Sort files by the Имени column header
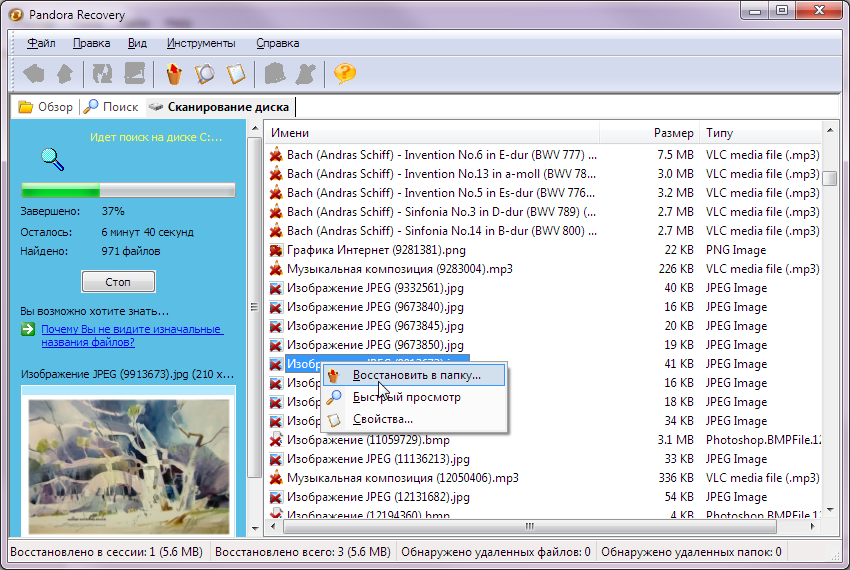Viewport: 850px width, 570px height. pyautogui.click(x=290, y=133)
